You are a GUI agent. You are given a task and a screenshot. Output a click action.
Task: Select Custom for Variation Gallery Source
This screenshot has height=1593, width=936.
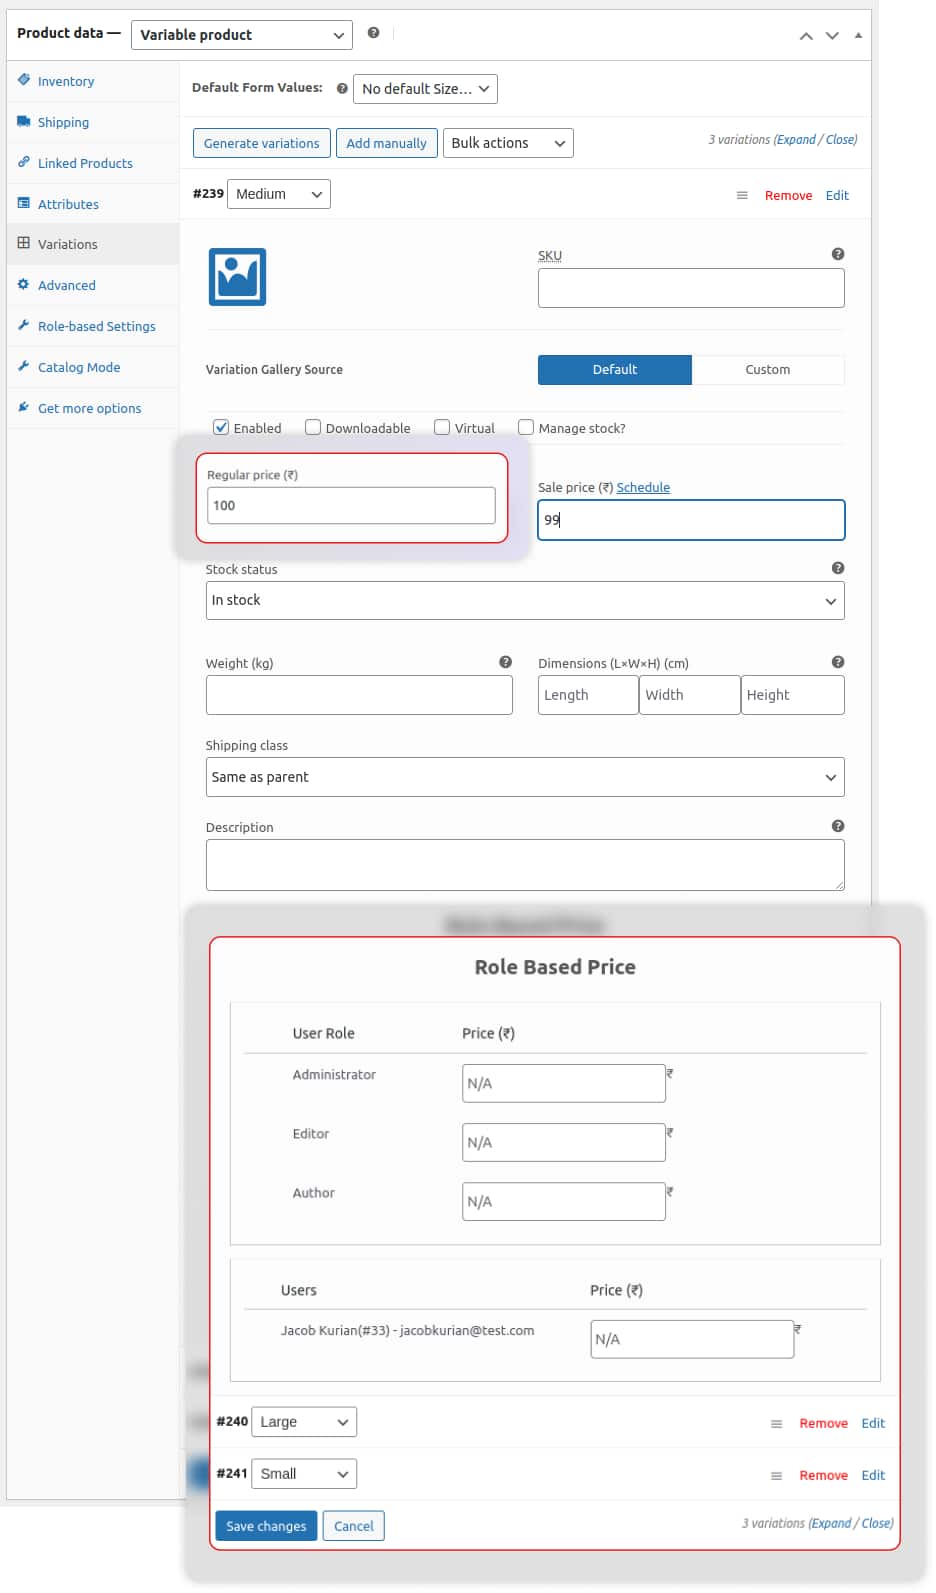[x=767, y=369]
